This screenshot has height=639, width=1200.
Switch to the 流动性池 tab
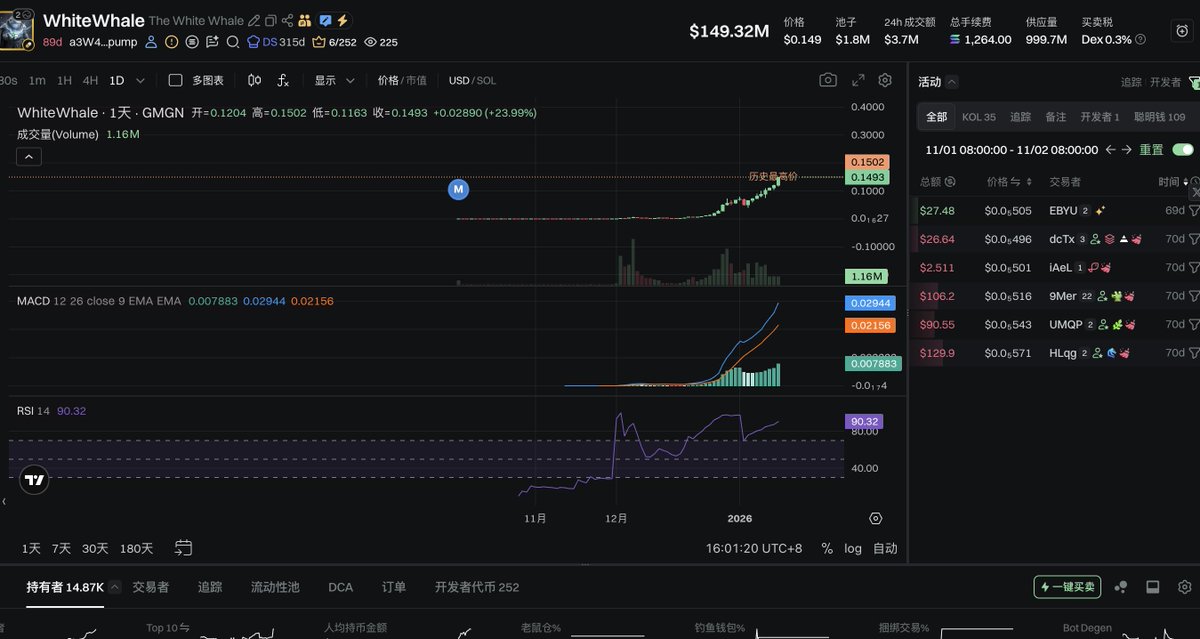click(275, 587)
